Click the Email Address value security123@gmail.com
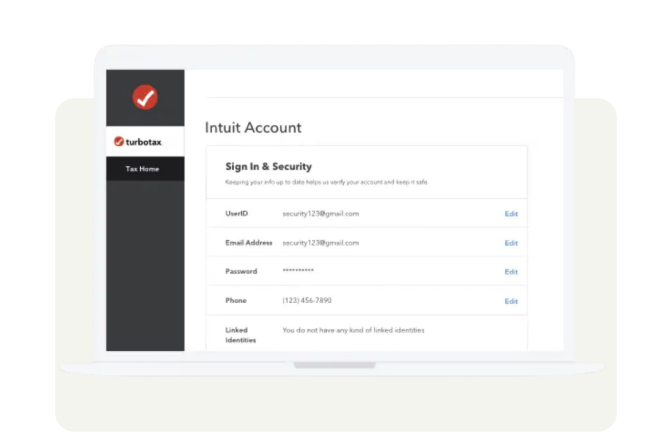670x436 pixels. coord(320,243)
